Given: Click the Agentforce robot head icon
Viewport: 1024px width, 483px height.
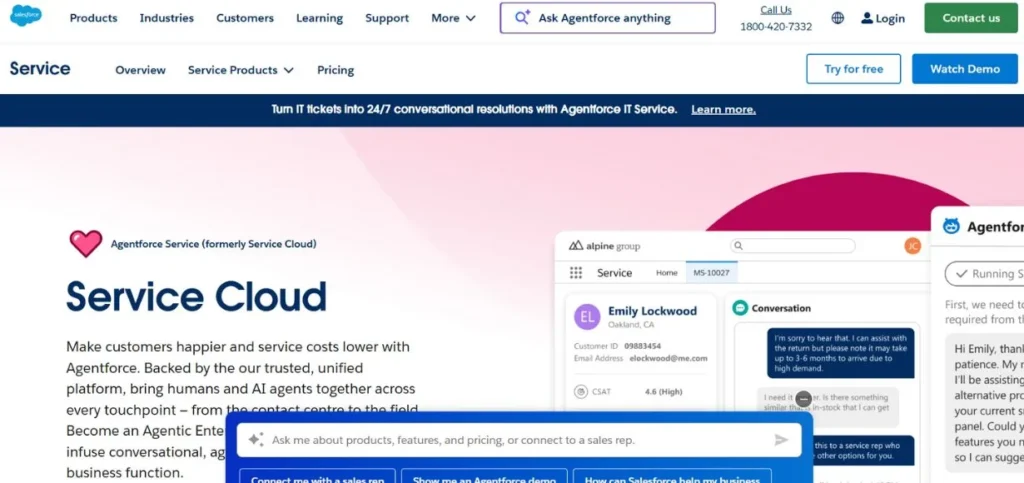Looking at the screenshot, I should pyautogui.click(x=952, y=226).
